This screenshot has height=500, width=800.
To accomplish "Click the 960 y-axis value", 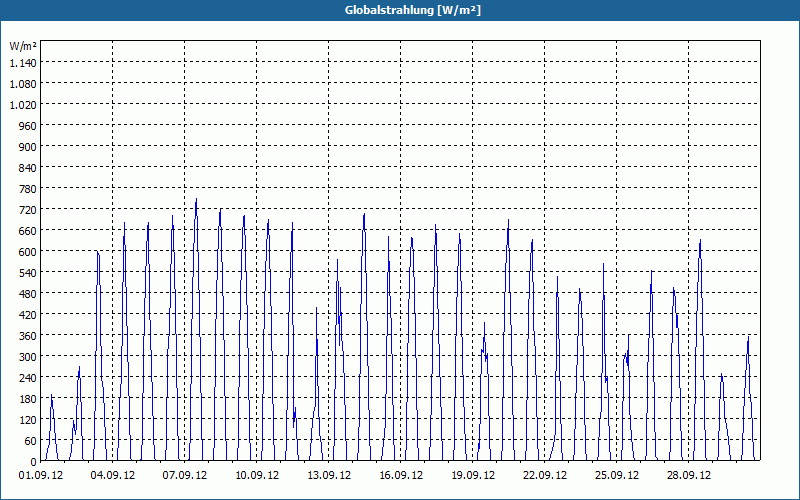I will click(x=29, y=126).
